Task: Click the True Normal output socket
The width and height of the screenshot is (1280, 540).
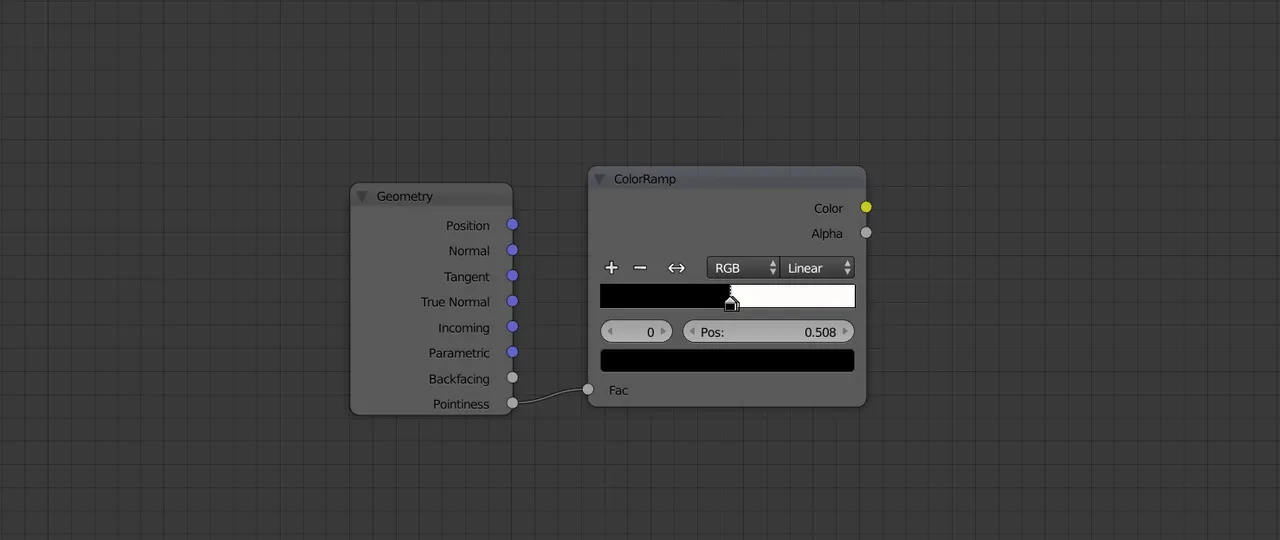Action: 512,301
